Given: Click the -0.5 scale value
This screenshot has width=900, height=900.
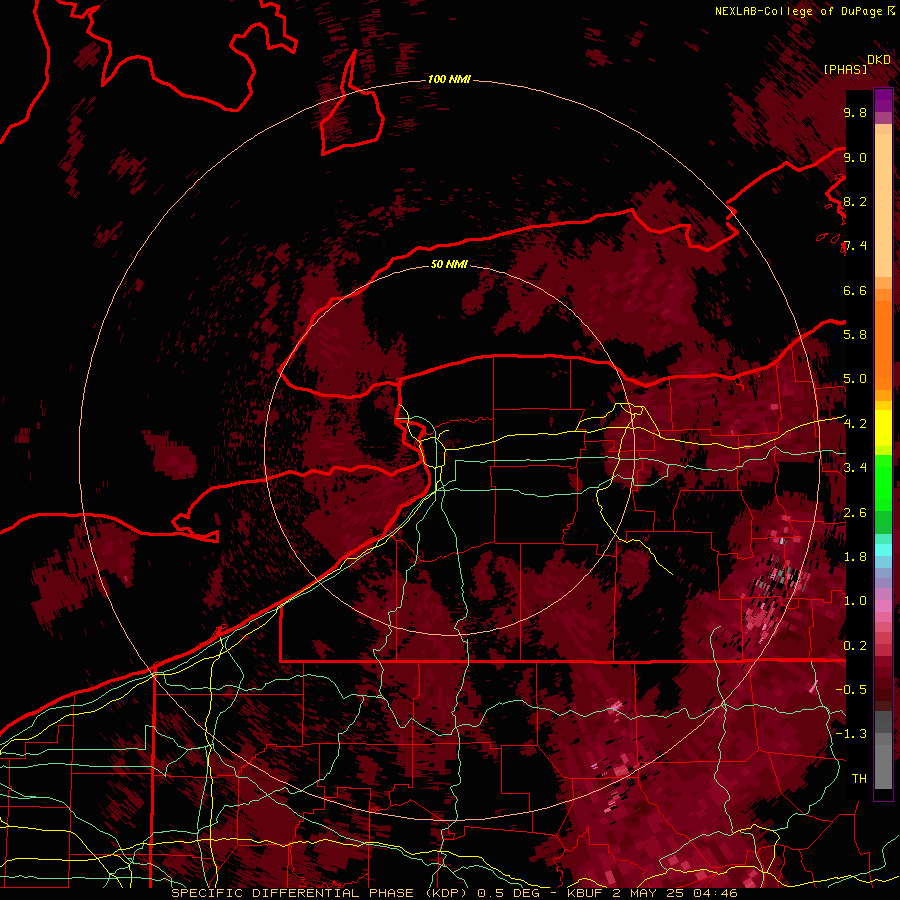Looking at the screenshot, I should (851, 690).
